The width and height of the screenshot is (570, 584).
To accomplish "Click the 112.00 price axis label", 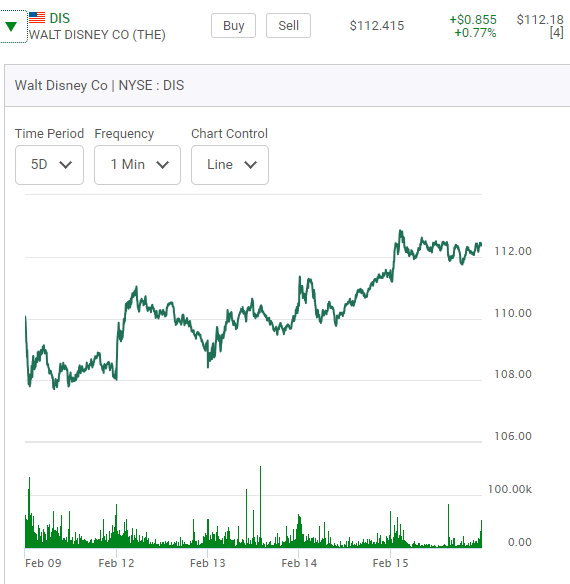I will click(513, 251).
